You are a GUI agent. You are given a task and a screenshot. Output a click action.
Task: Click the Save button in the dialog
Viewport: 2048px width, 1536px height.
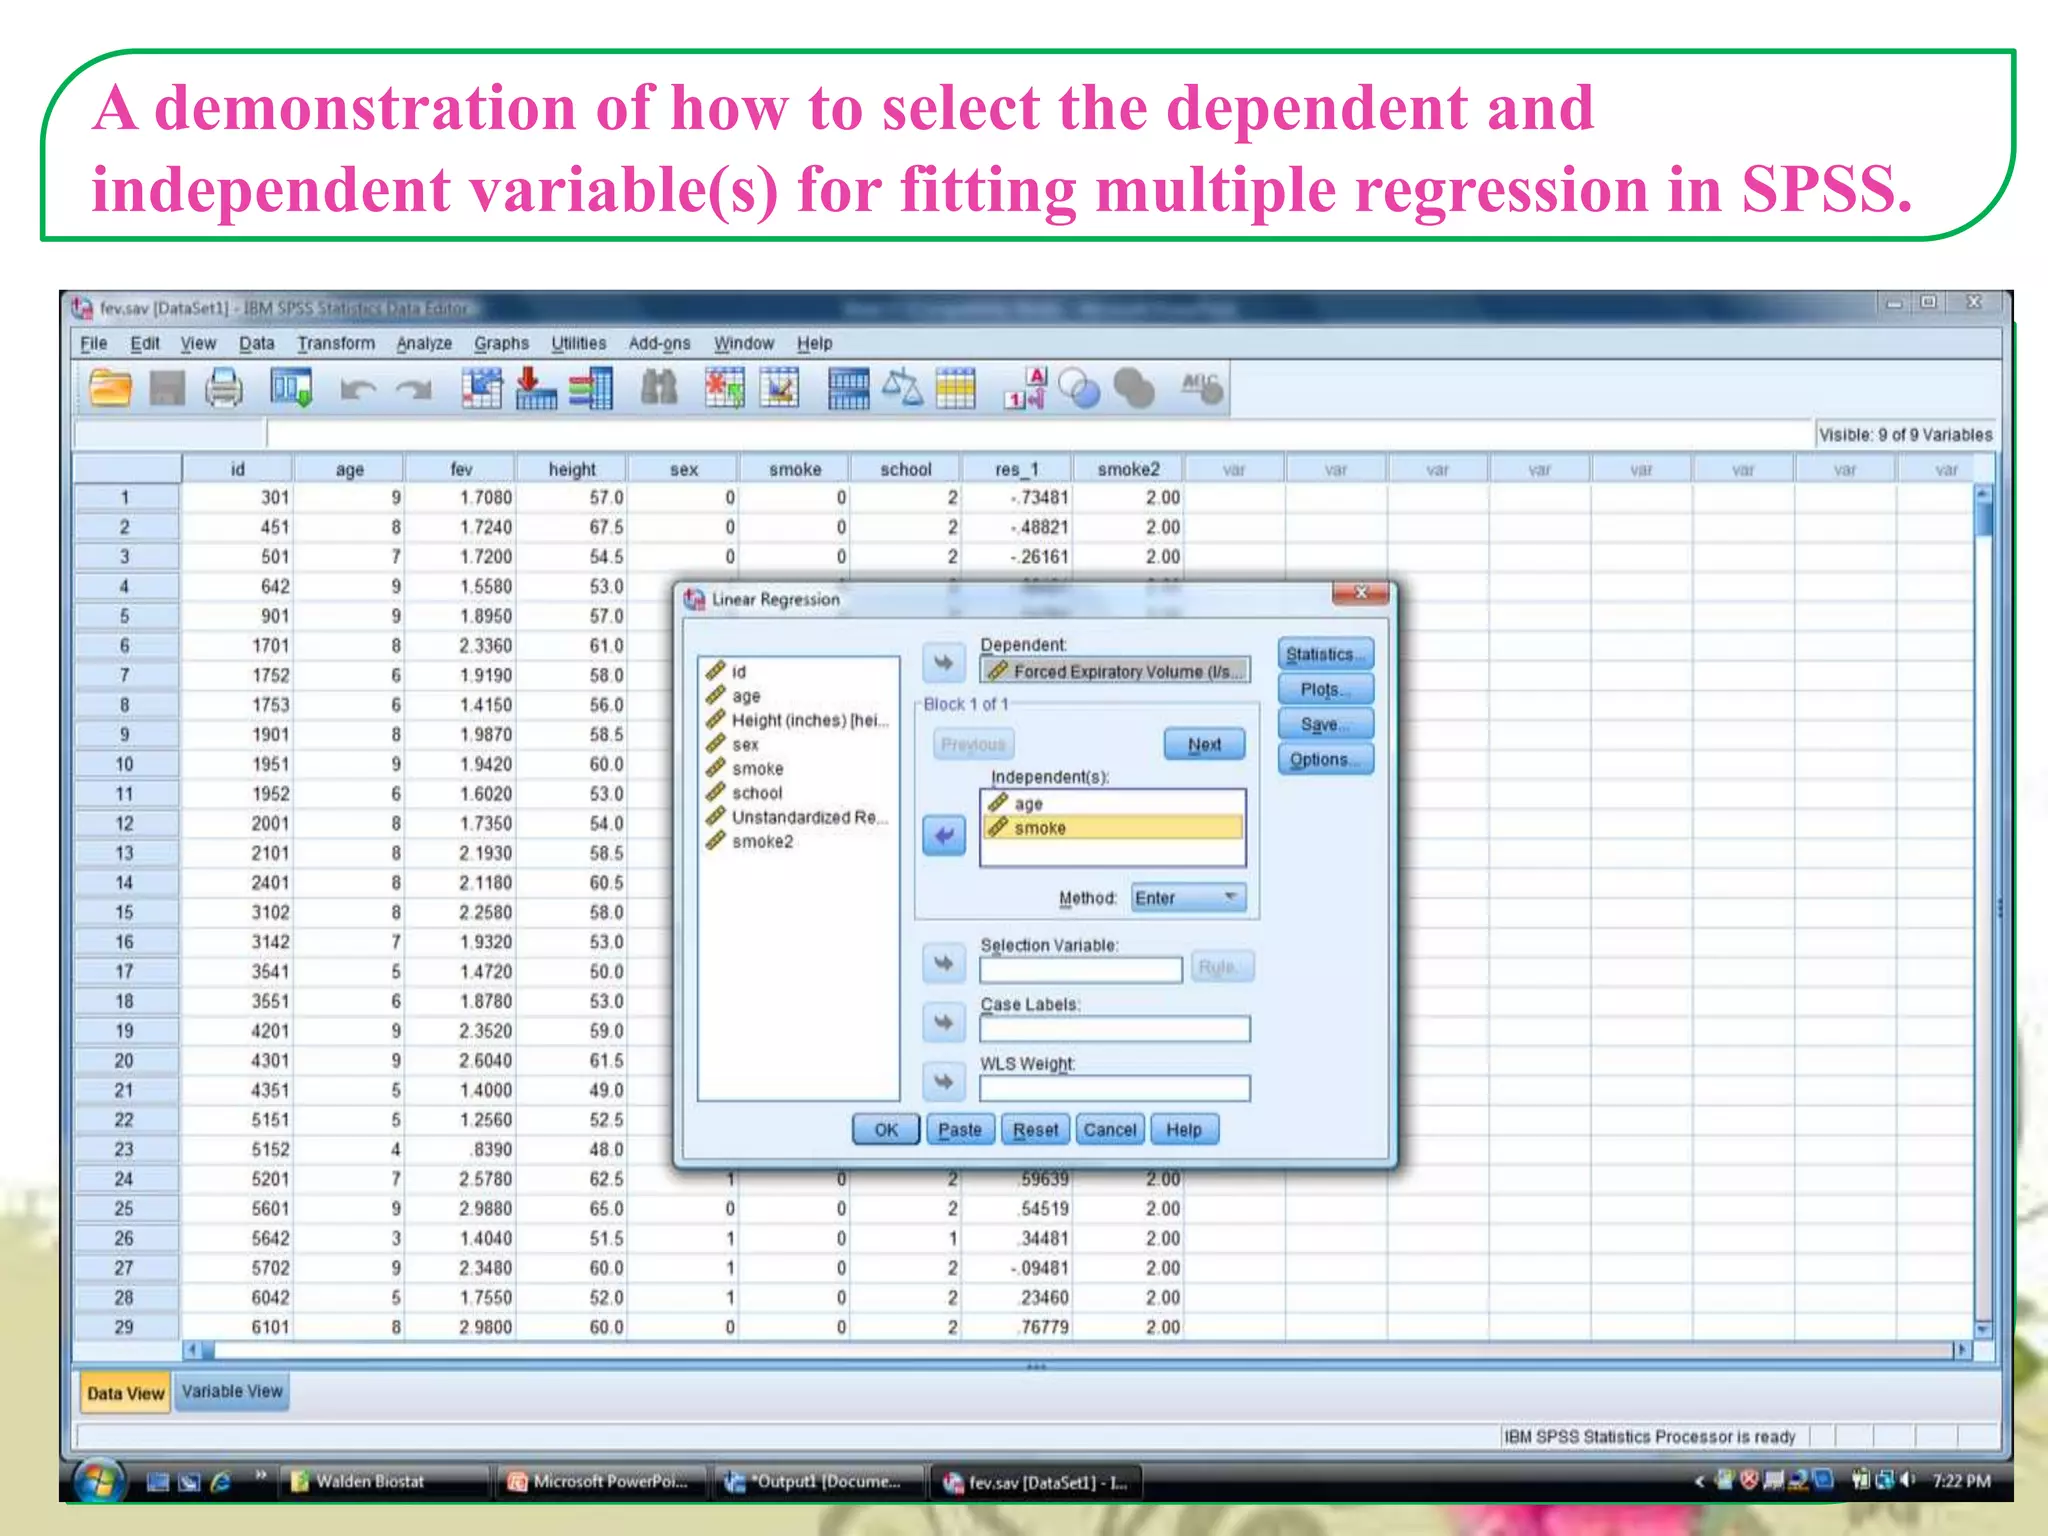pos(1326,724)
